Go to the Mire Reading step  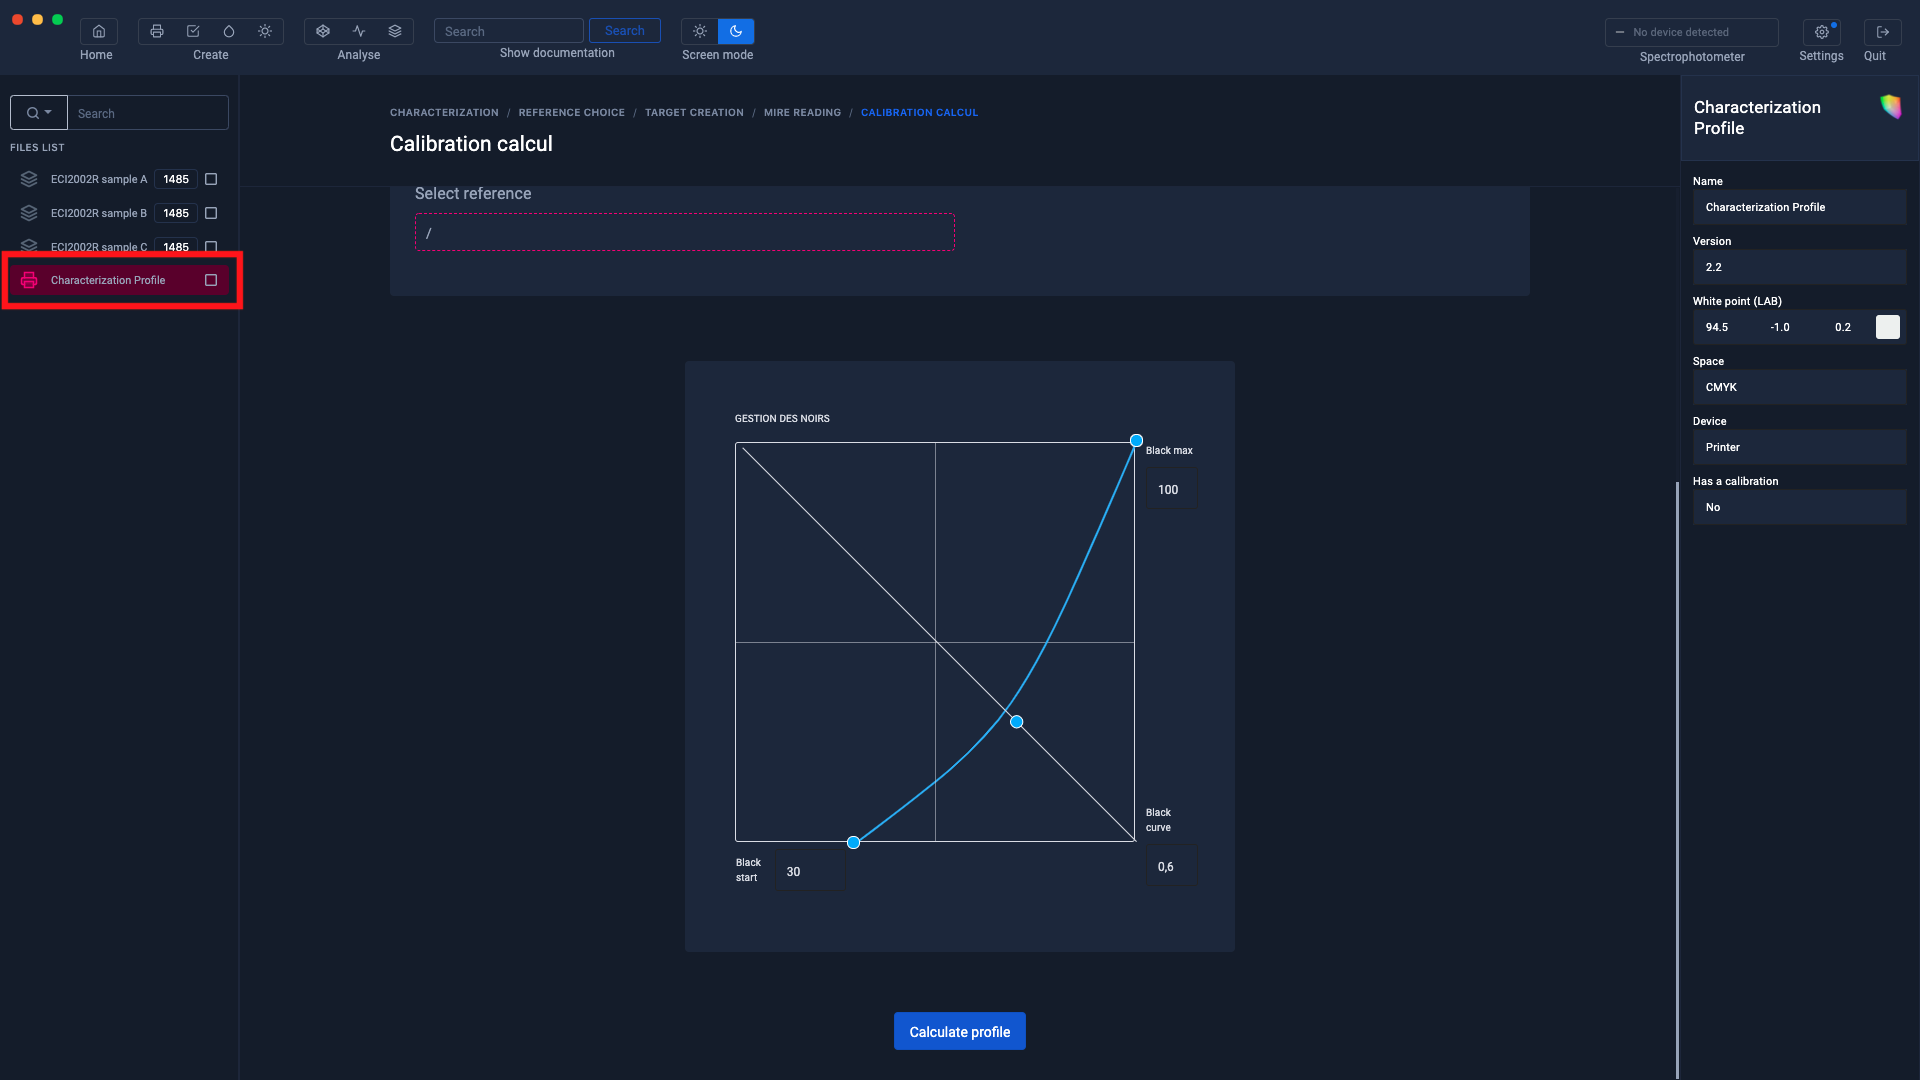pyautogui.click(x=802, y=113)
